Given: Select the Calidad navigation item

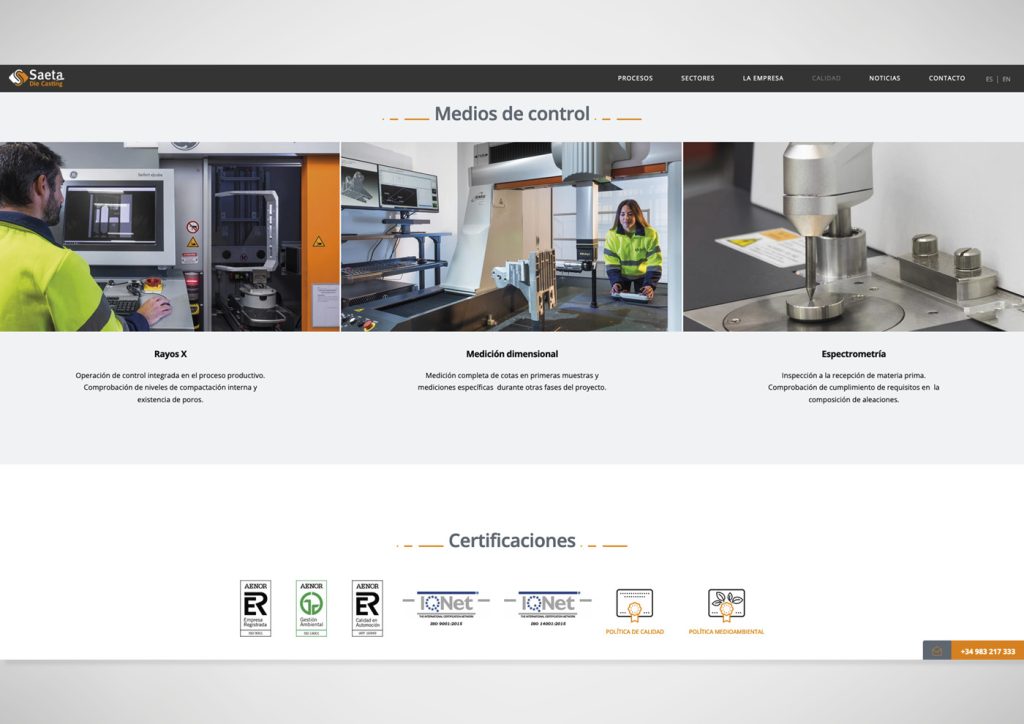Looking at the screenshot, I should click(826, 78).
